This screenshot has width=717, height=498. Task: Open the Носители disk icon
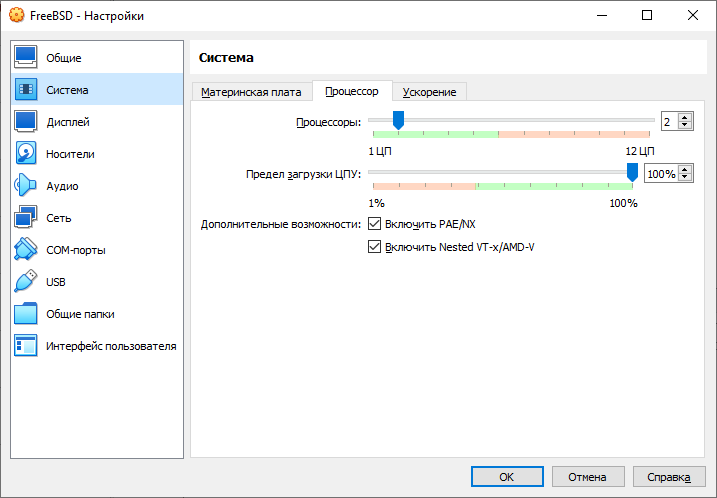pyautogui.click(x=26, y=154)
